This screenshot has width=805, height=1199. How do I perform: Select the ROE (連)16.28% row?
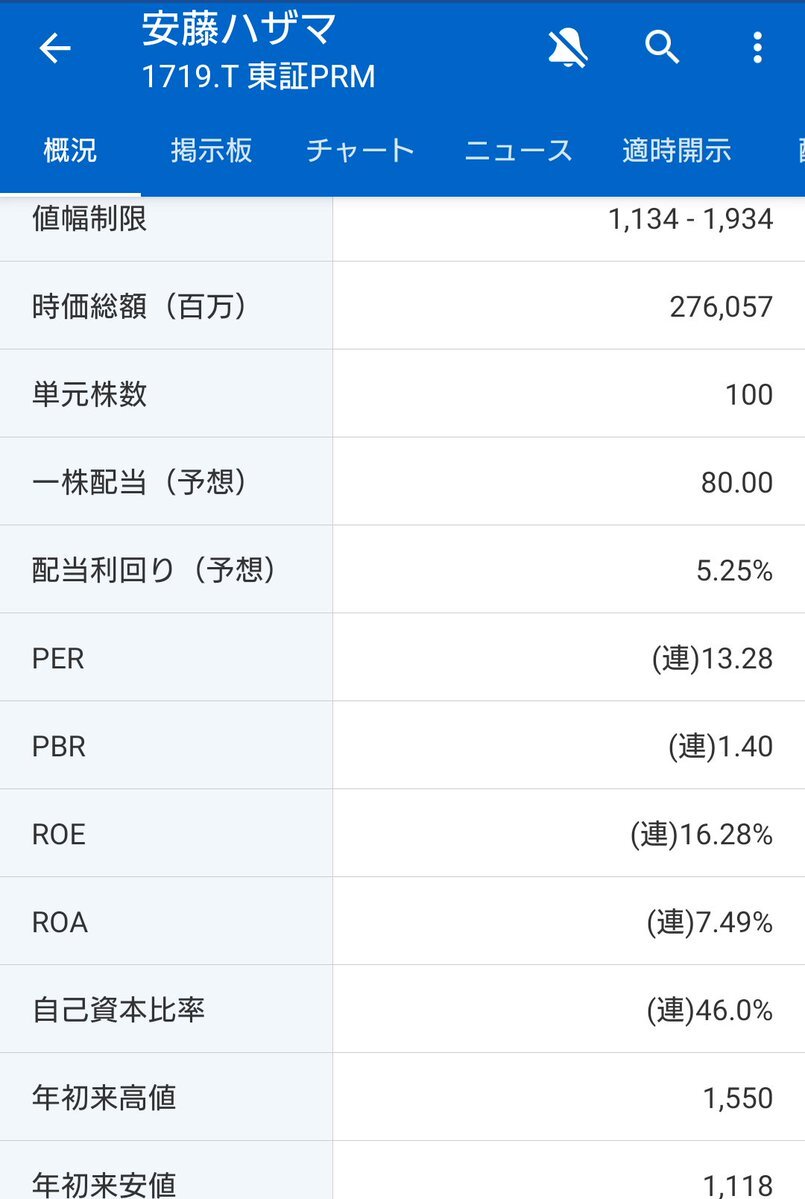click(402, 833)
